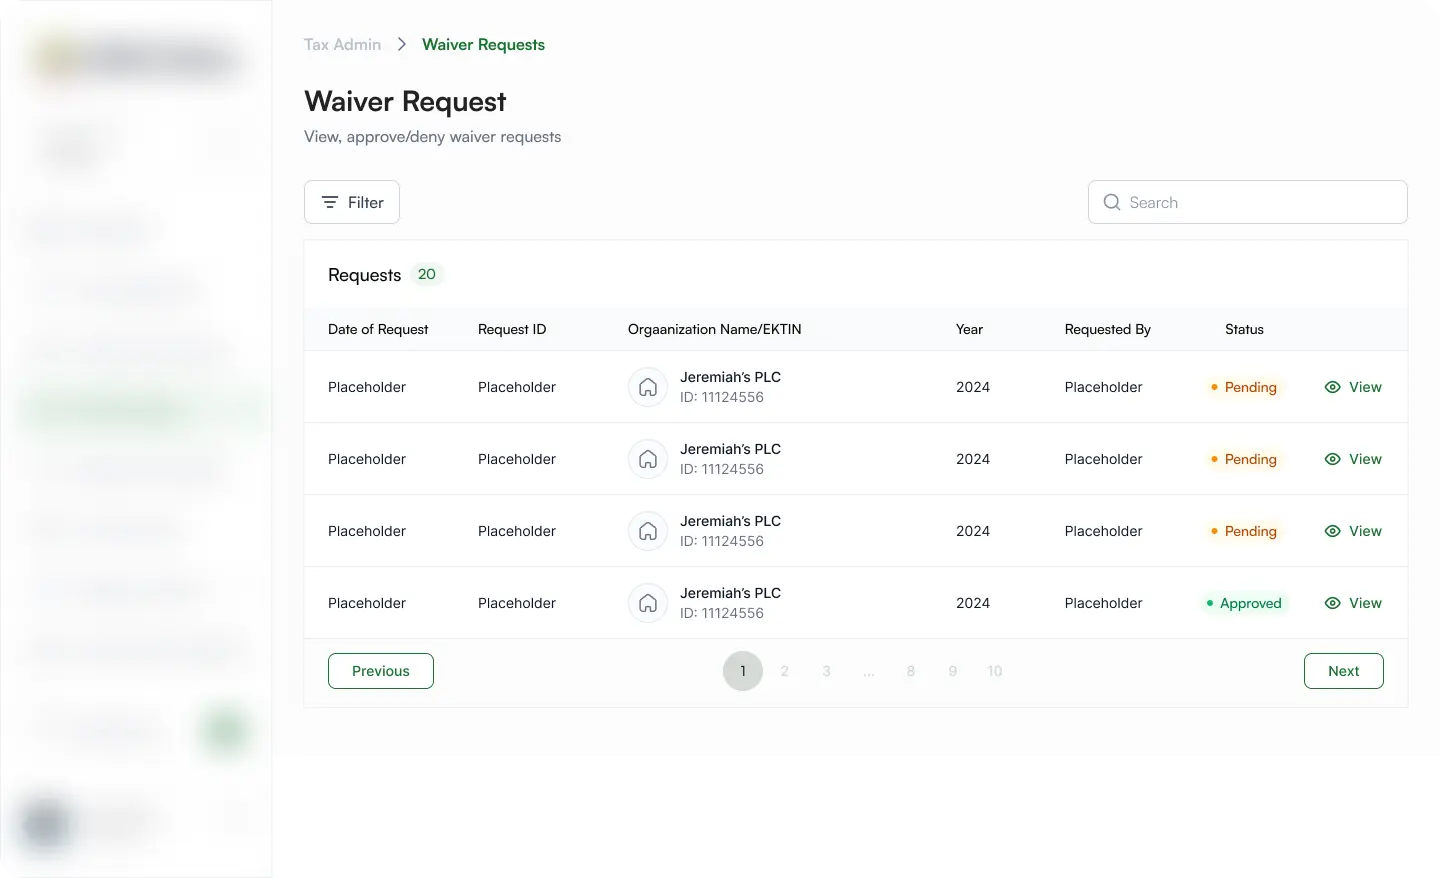Jump to page 9

[x=953, y=671]
